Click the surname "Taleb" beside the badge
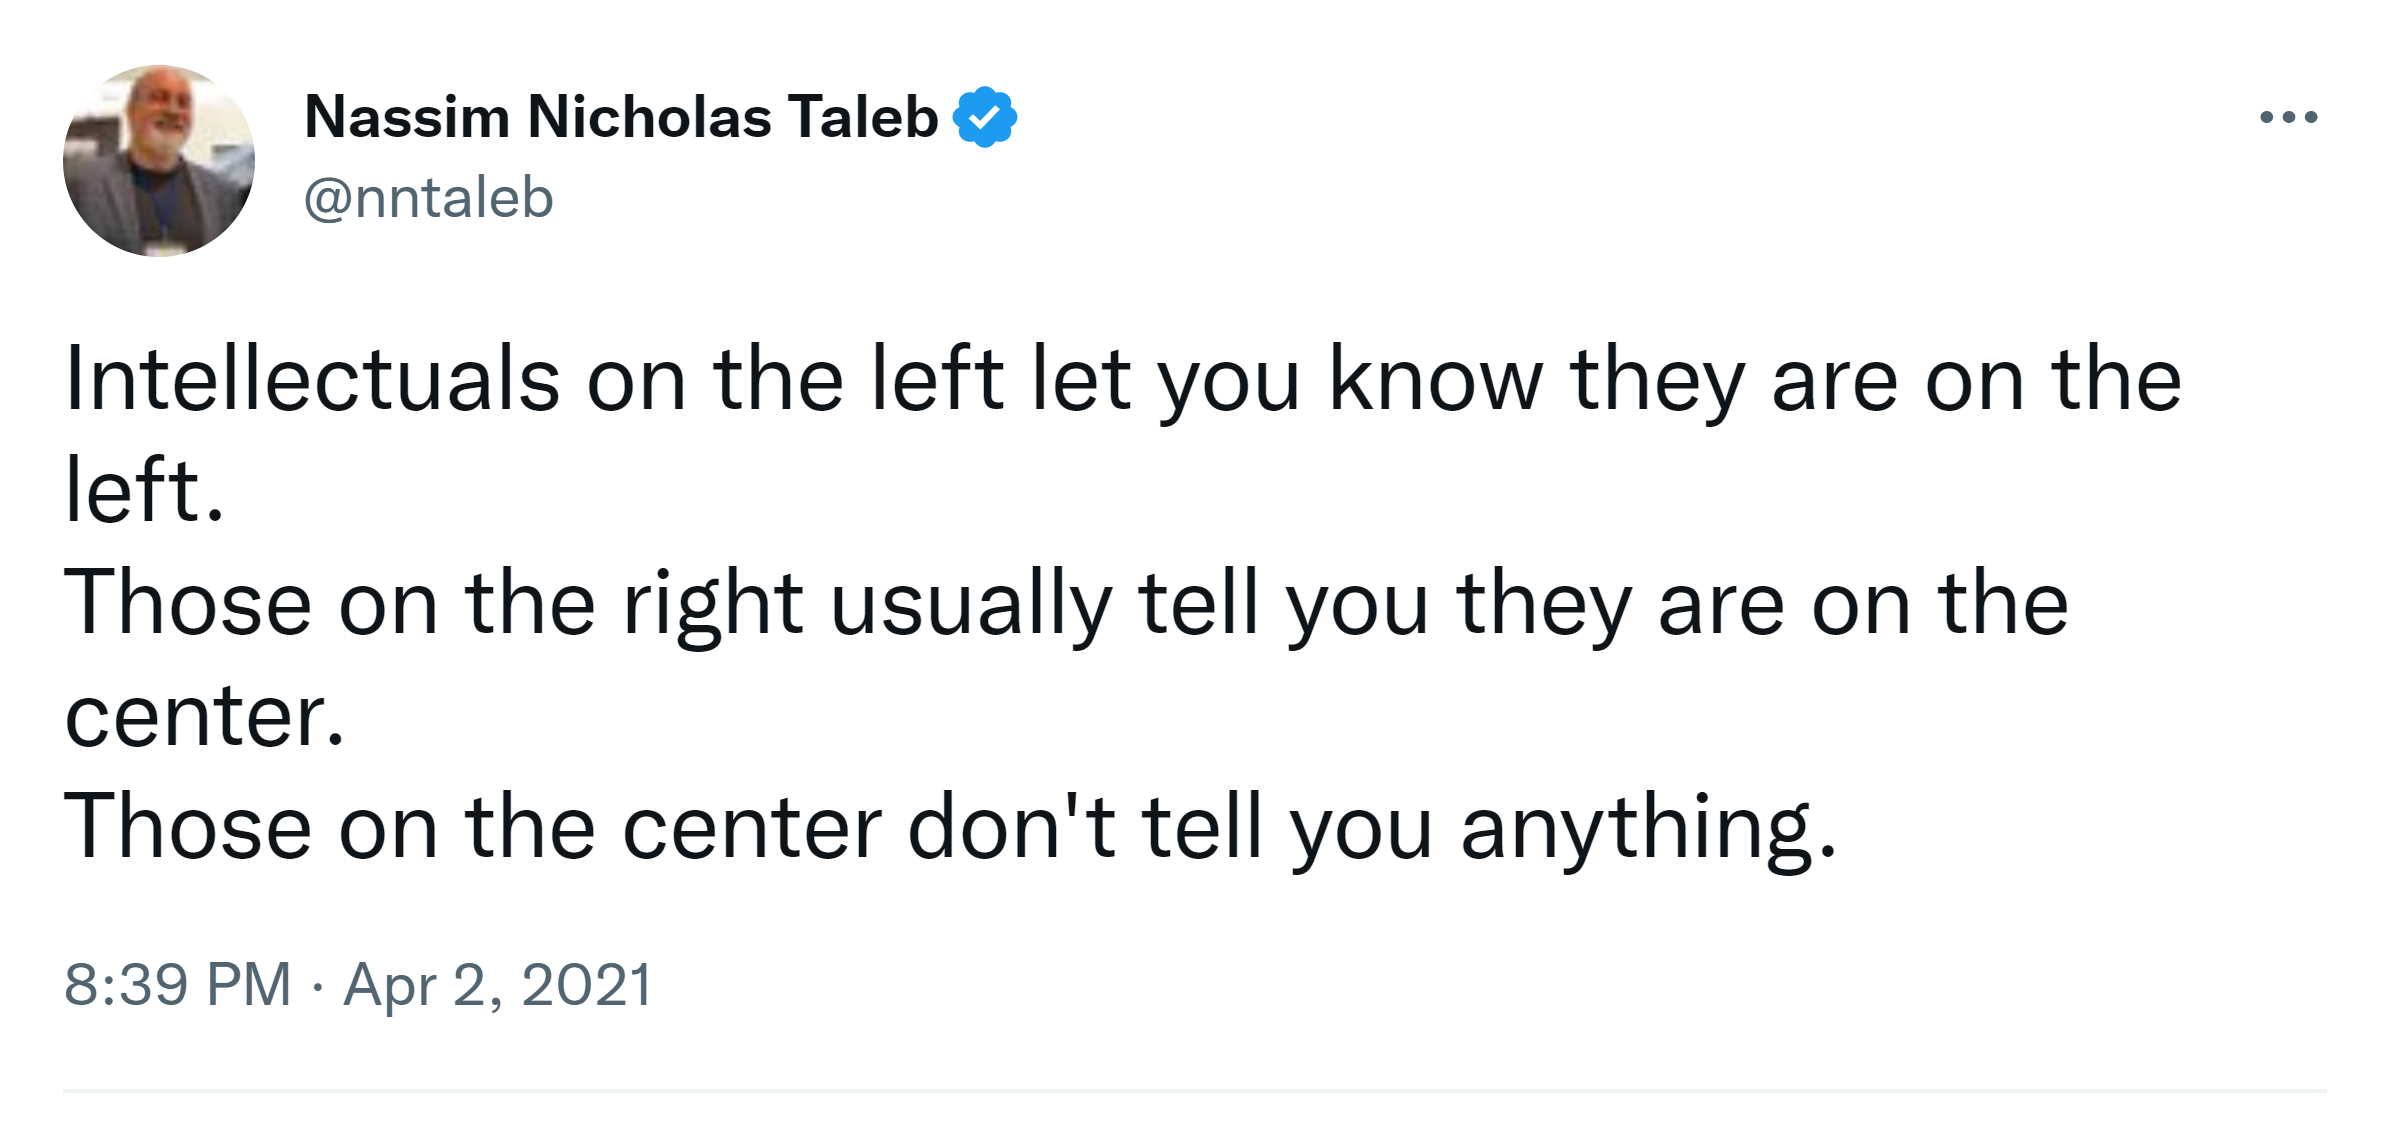 862,117
